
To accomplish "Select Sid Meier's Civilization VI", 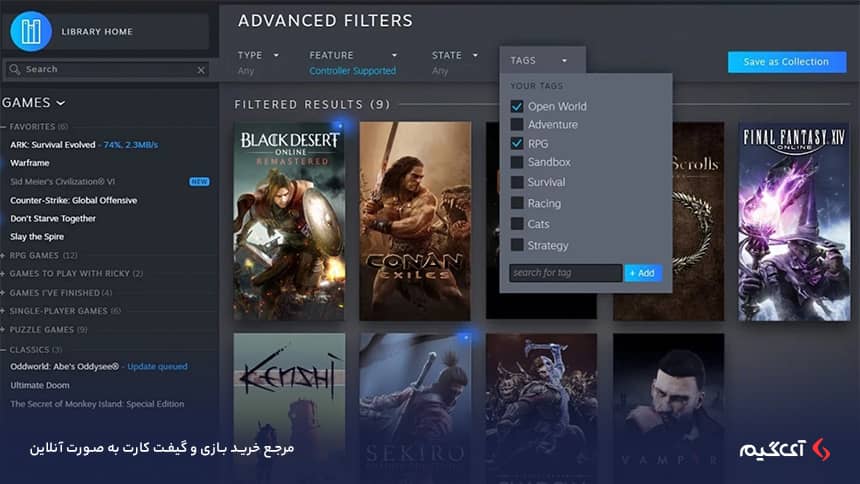I will point(63,182).
